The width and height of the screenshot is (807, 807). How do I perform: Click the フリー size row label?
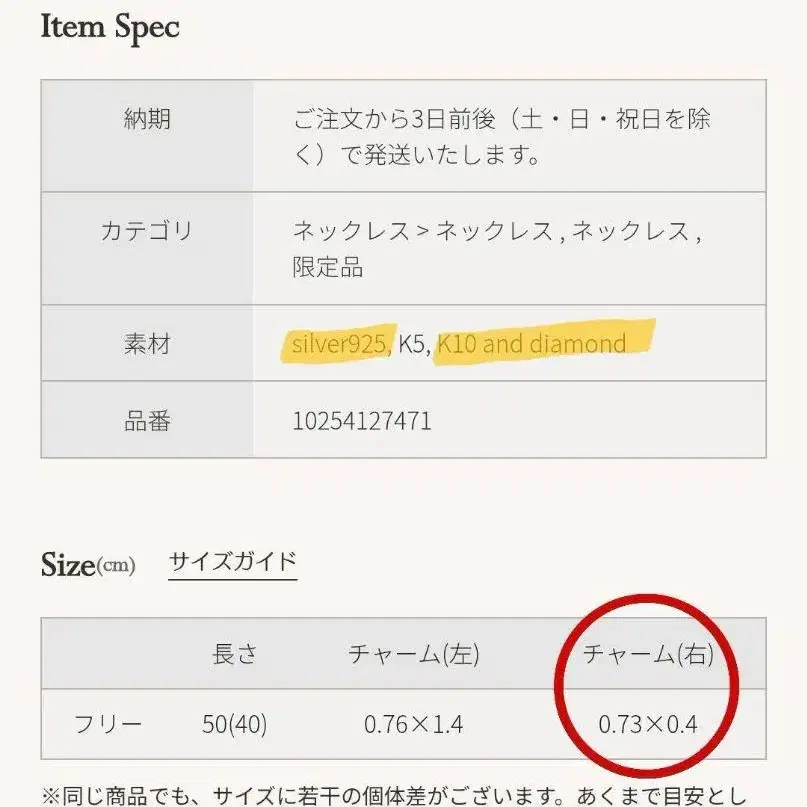[x=108, y=724]
